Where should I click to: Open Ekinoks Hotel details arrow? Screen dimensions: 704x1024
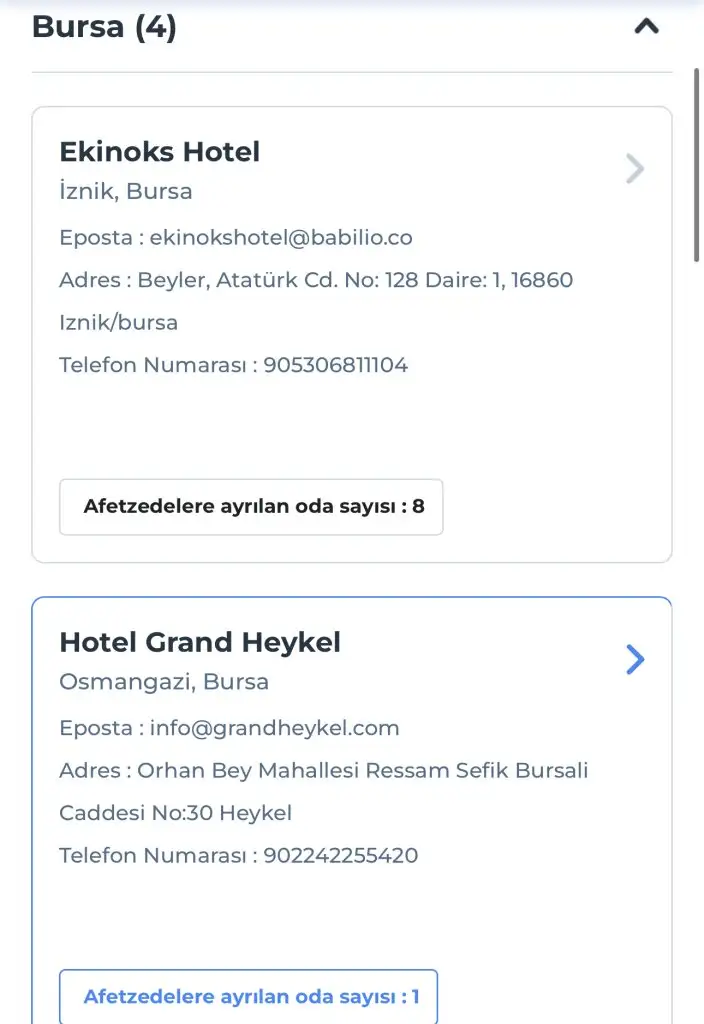(x=634, y=169)
